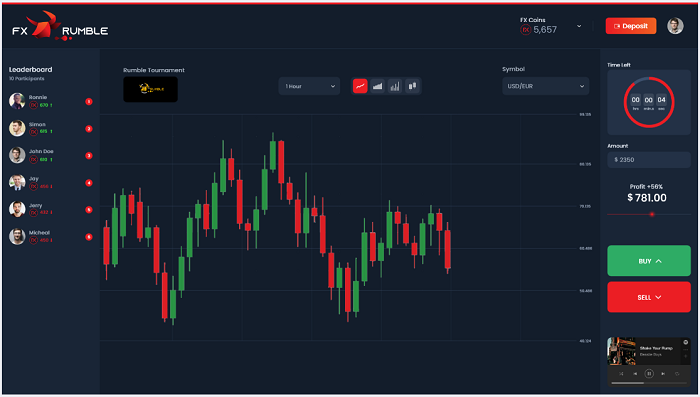Open the USD/EUR symbol dropdown
700x397 pixels.
546,86
